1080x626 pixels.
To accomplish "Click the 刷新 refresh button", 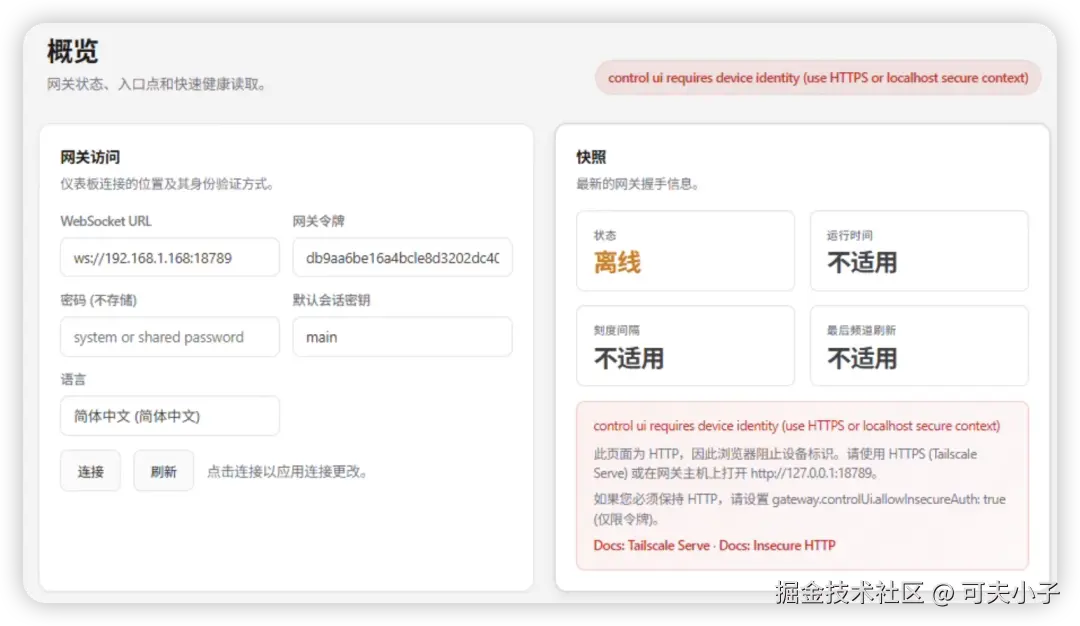I will [163, 471].
